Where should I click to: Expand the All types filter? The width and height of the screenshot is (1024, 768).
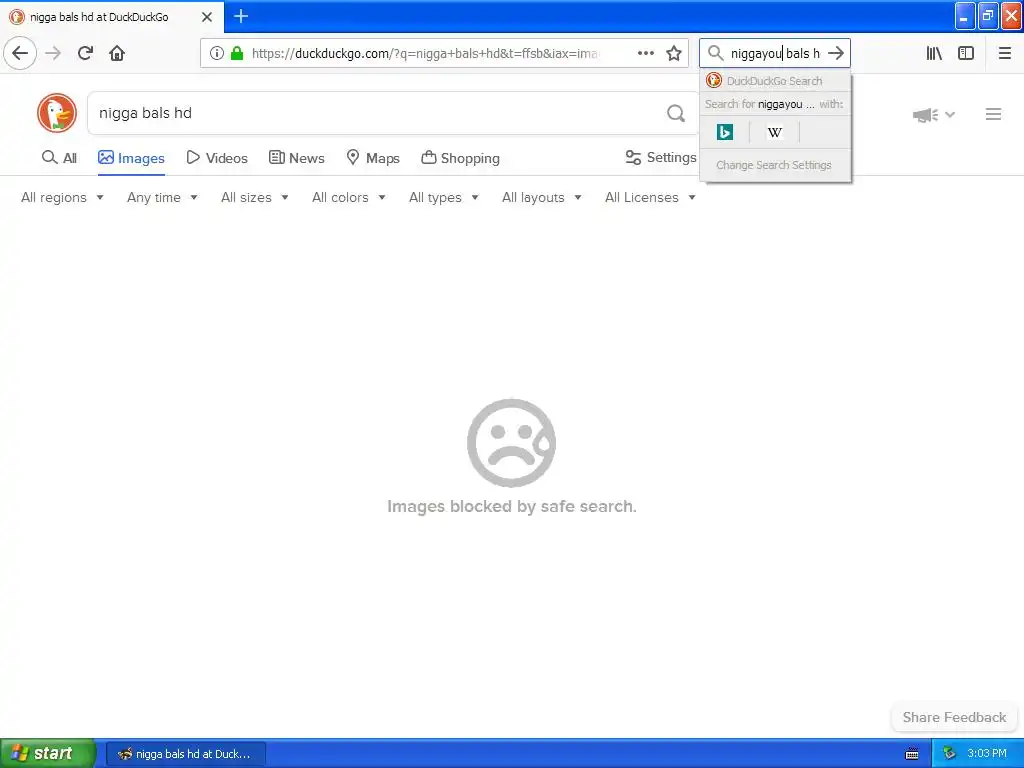click(444, 197)
